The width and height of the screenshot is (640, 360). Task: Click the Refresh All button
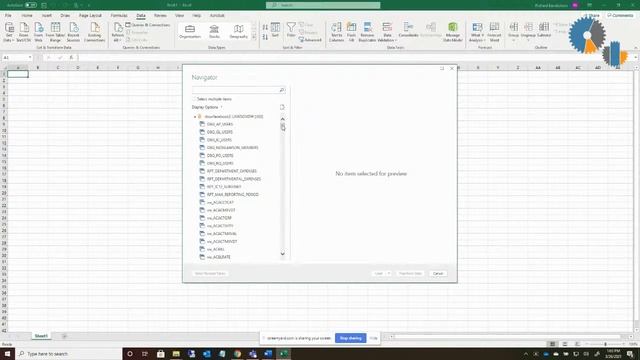pos(118,32)
